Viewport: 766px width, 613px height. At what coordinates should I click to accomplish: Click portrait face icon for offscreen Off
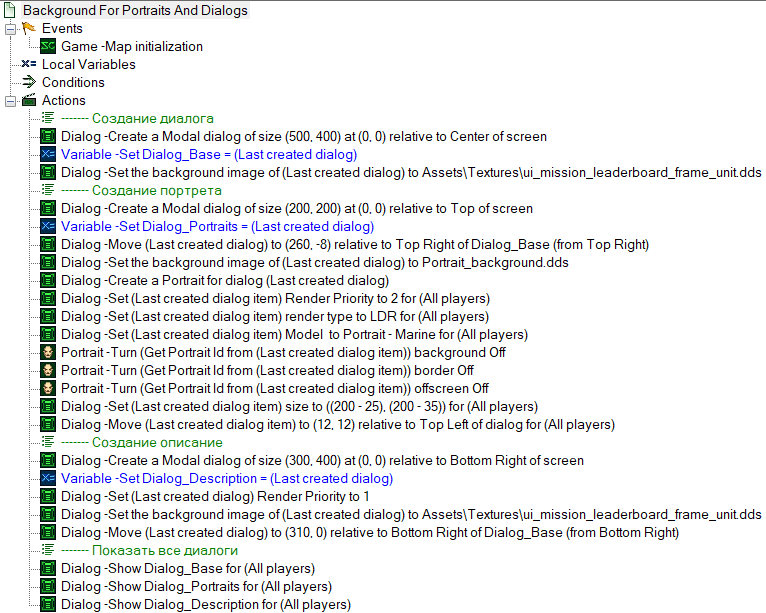(47, 388)
